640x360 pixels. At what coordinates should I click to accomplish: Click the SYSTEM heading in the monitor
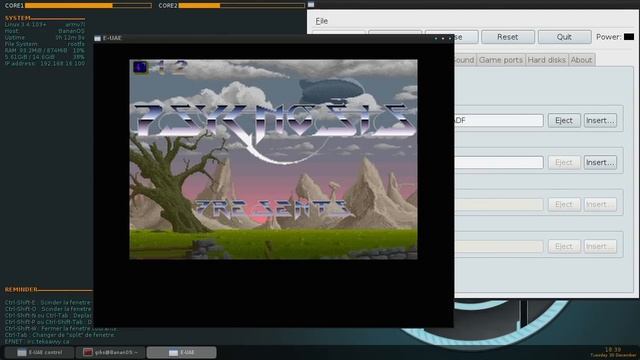(x=18, y=18)
